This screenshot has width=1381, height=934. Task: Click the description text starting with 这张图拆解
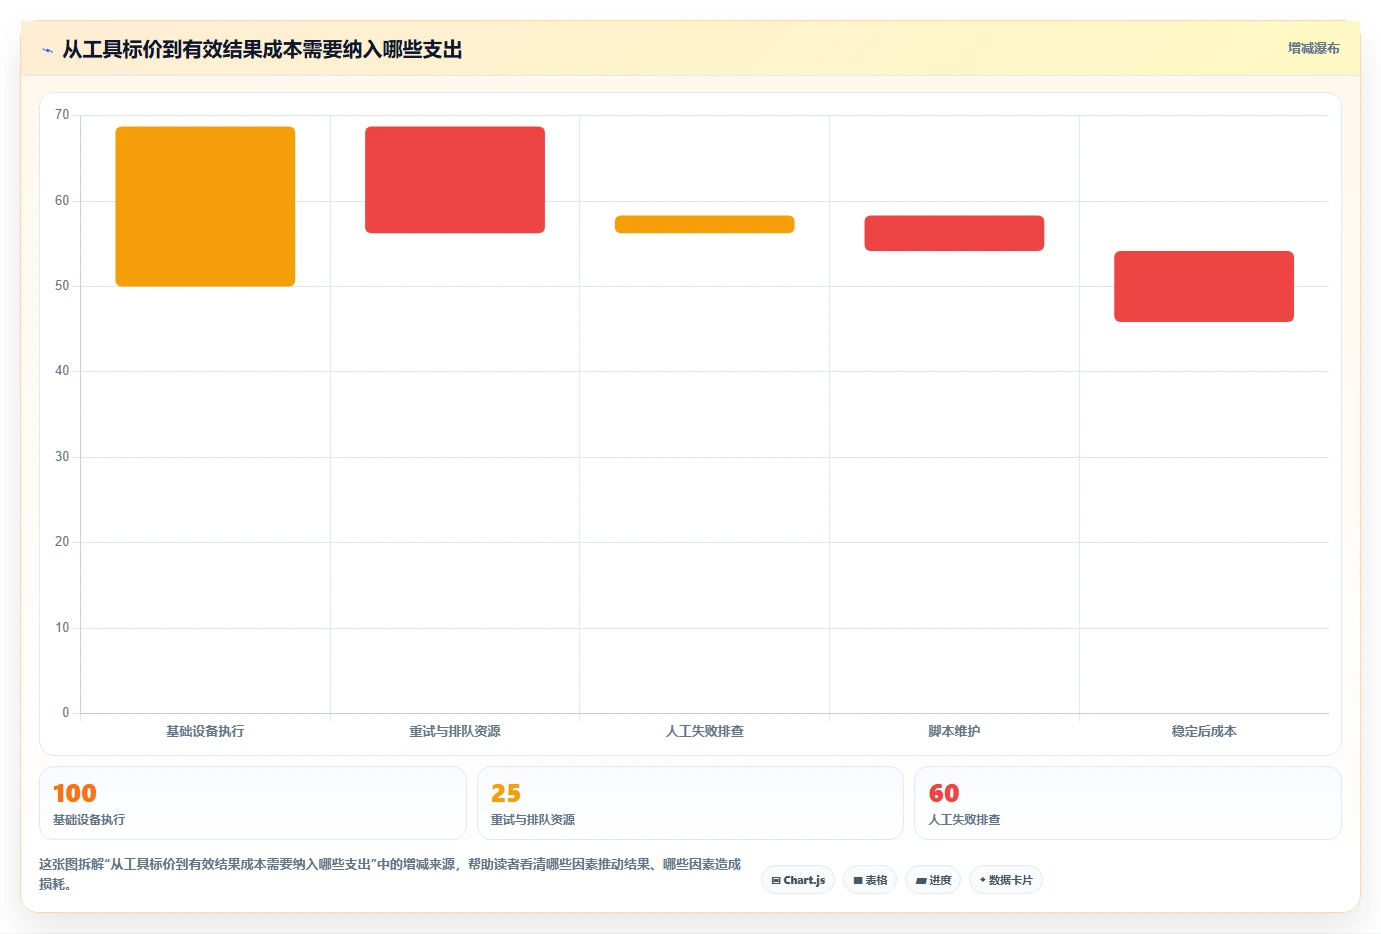[390, 874]
